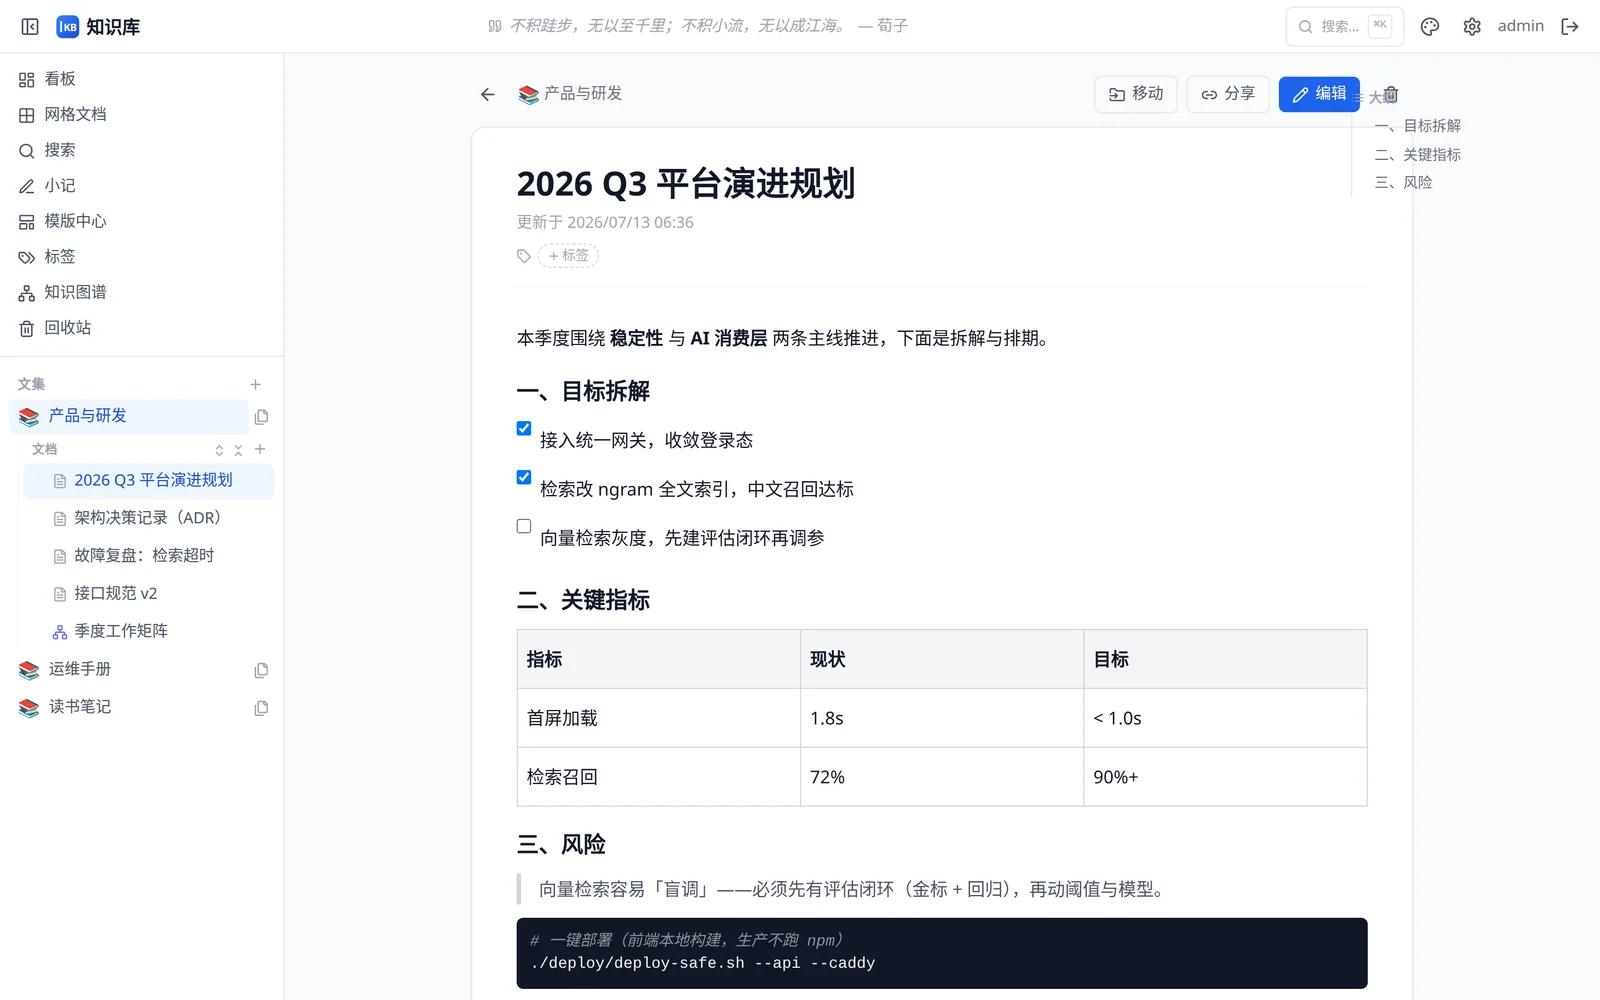
Task: Uncheck 检索改 ngram 全文索引 item
Action: [524, 477]
